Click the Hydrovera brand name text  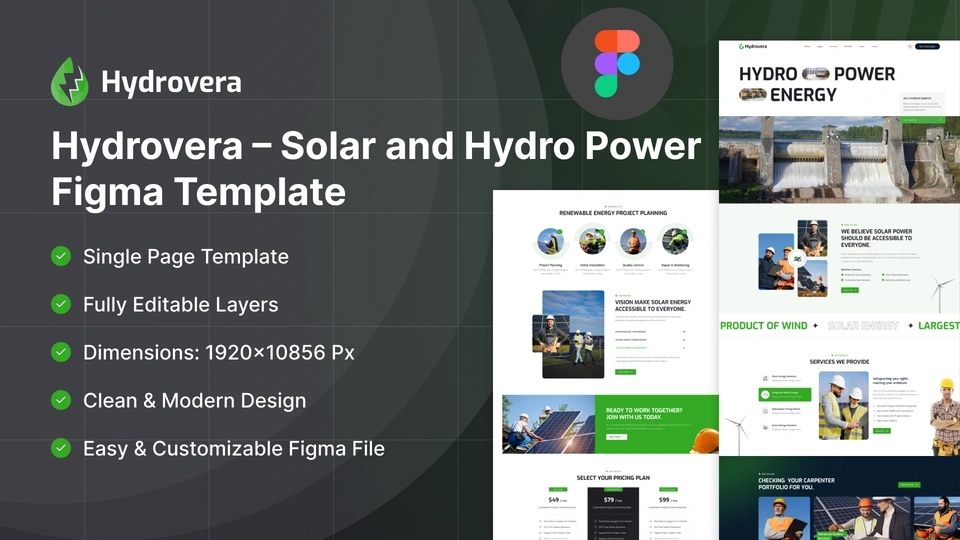171,83
